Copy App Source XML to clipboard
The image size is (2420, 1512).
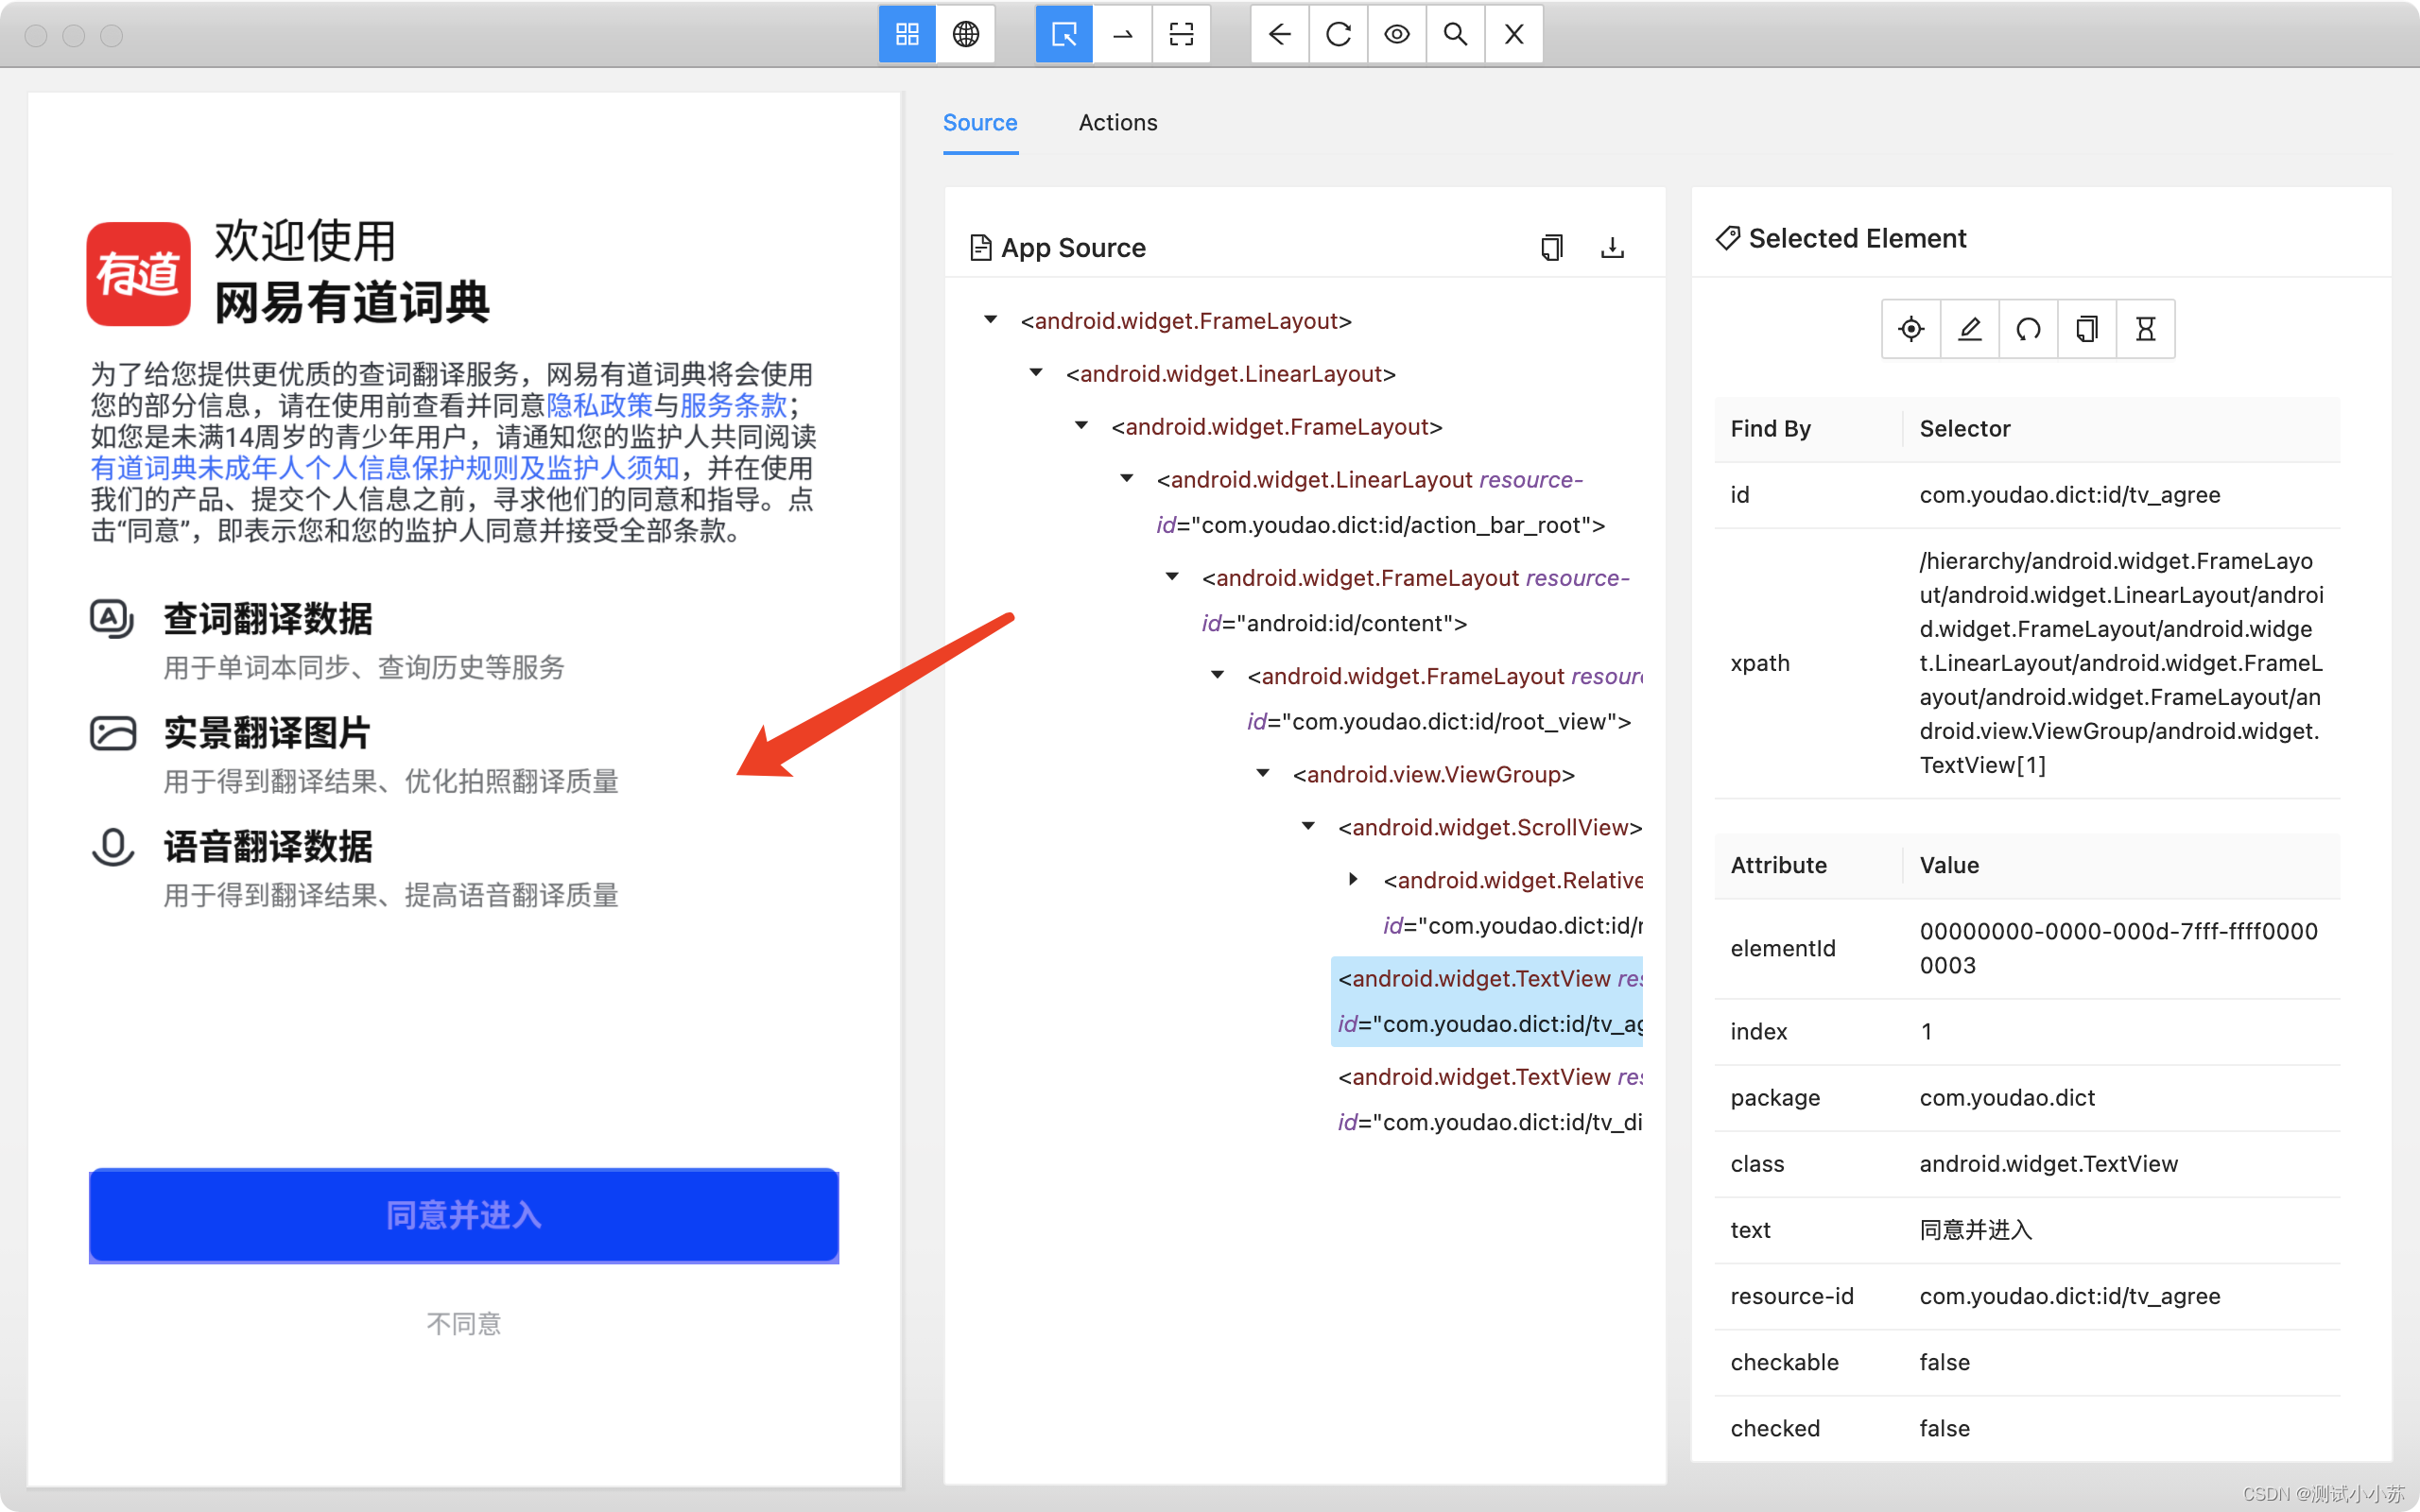pos(1551,247)
